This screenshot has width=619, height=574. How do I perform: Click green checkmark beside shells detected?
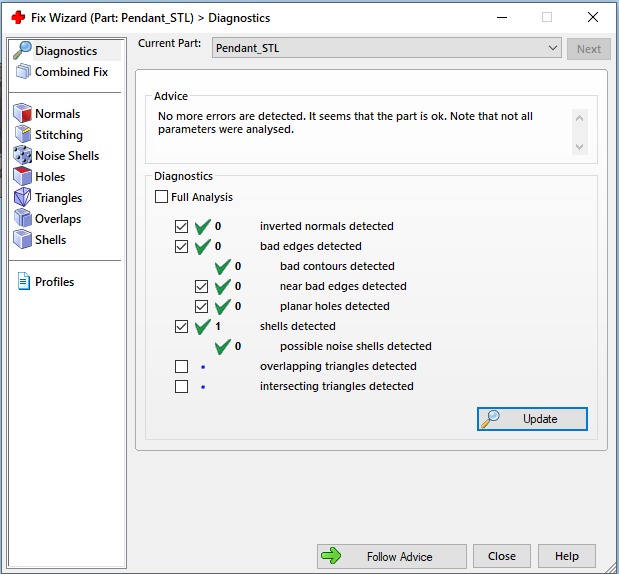[x=203, y=326]
